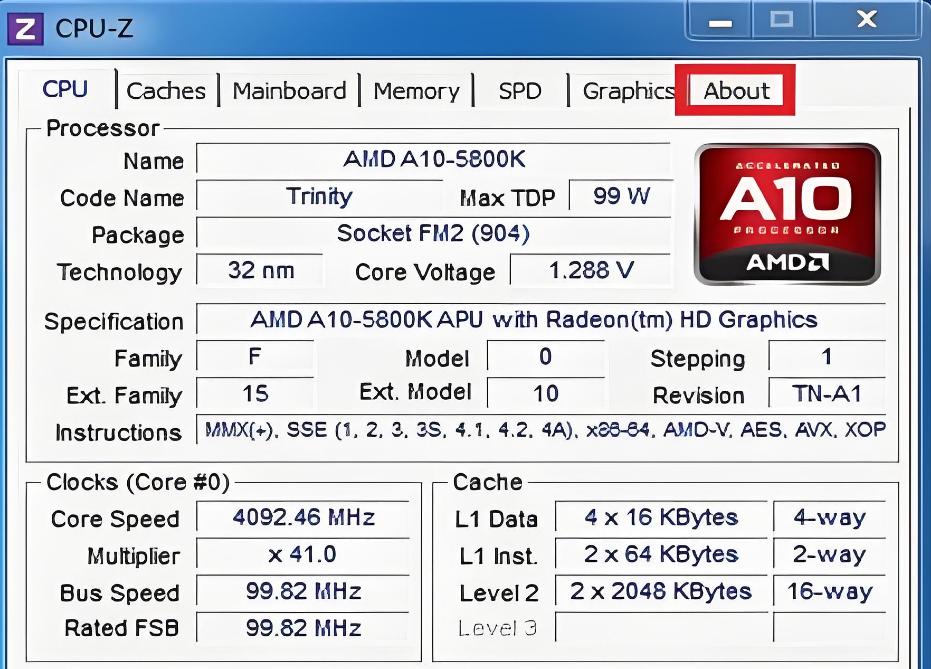Click the Max TDP label
The image size is (931, 669).
pyautogui.click(x=508, y=198)
